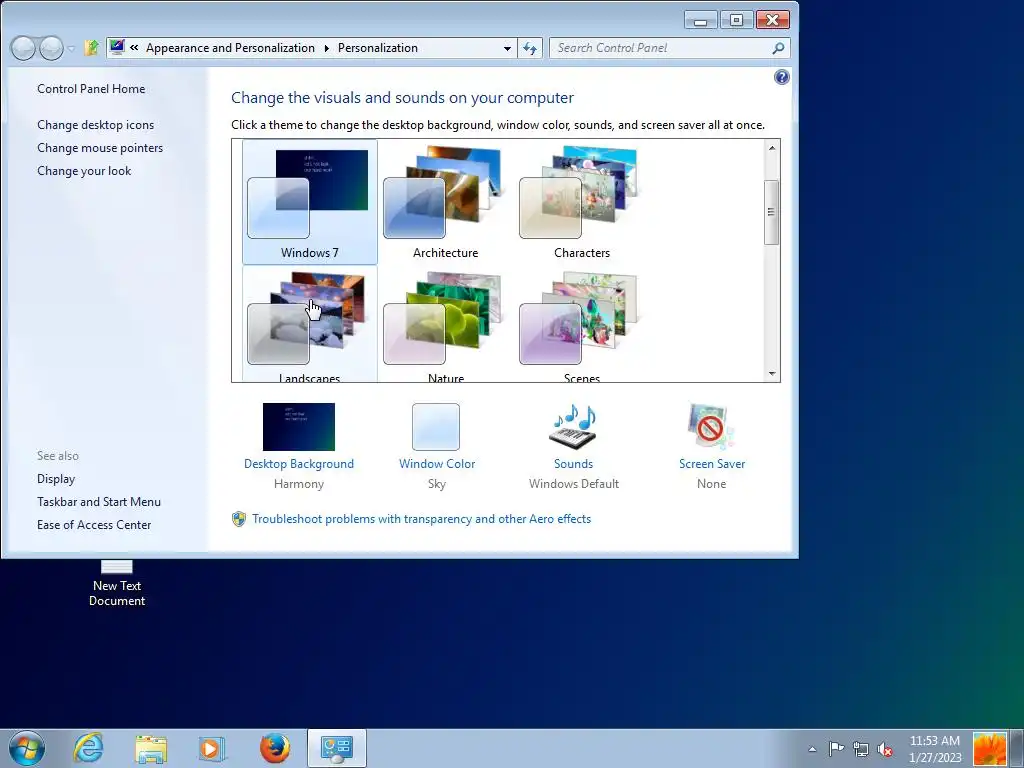Apply the Scenes theme
Viewport: 1024px width, 768px height.
581,324
